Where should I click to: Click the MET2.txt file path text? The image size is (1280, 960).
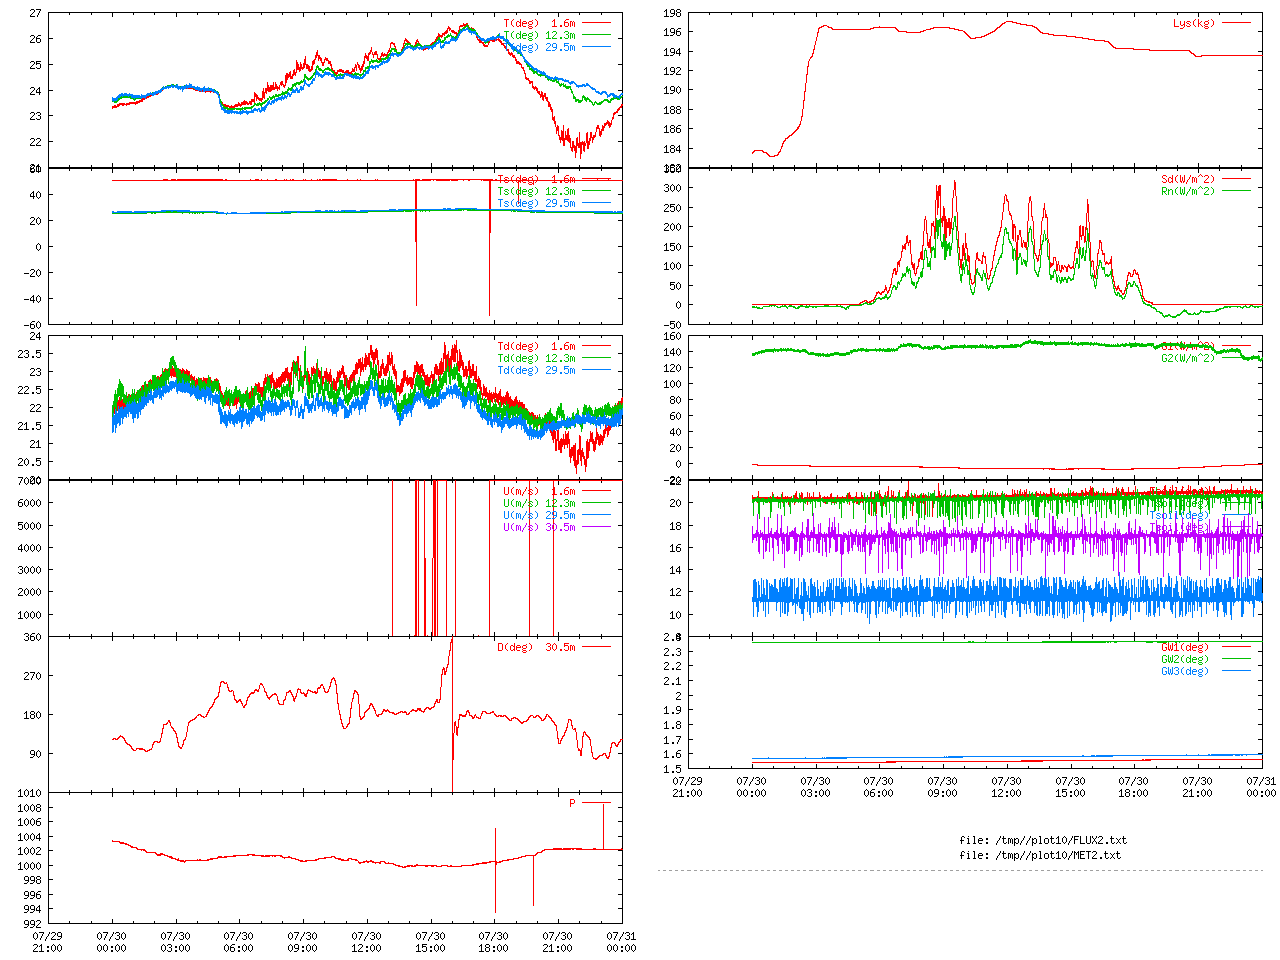click(x=1040, y=855)
